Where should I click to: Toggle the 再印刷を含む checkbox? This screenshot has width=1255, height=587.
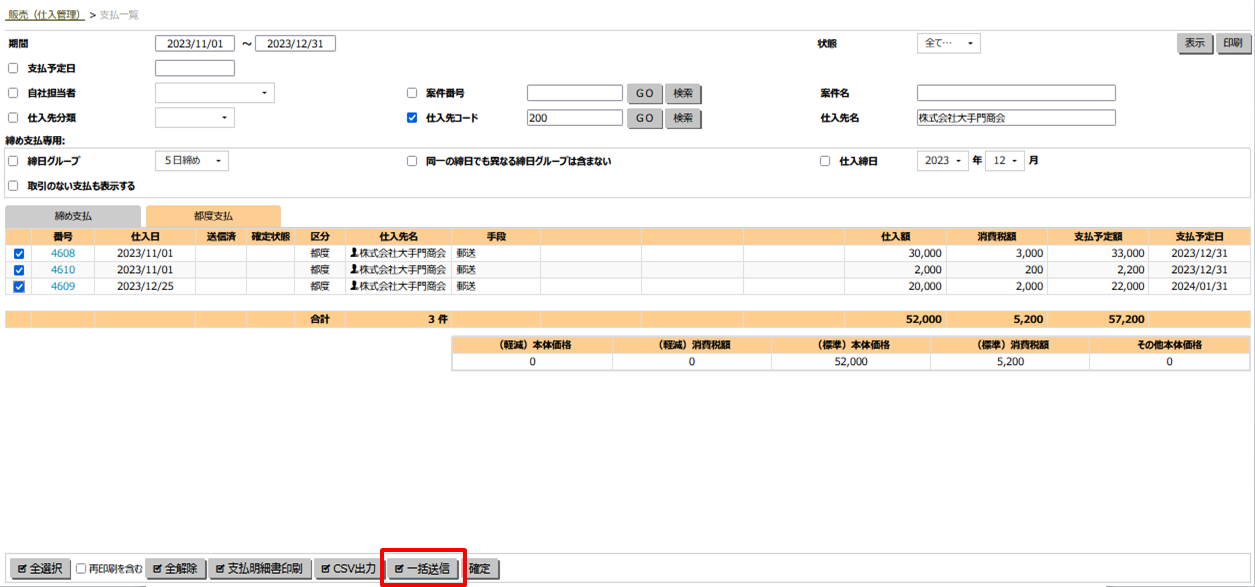[83, 569]
